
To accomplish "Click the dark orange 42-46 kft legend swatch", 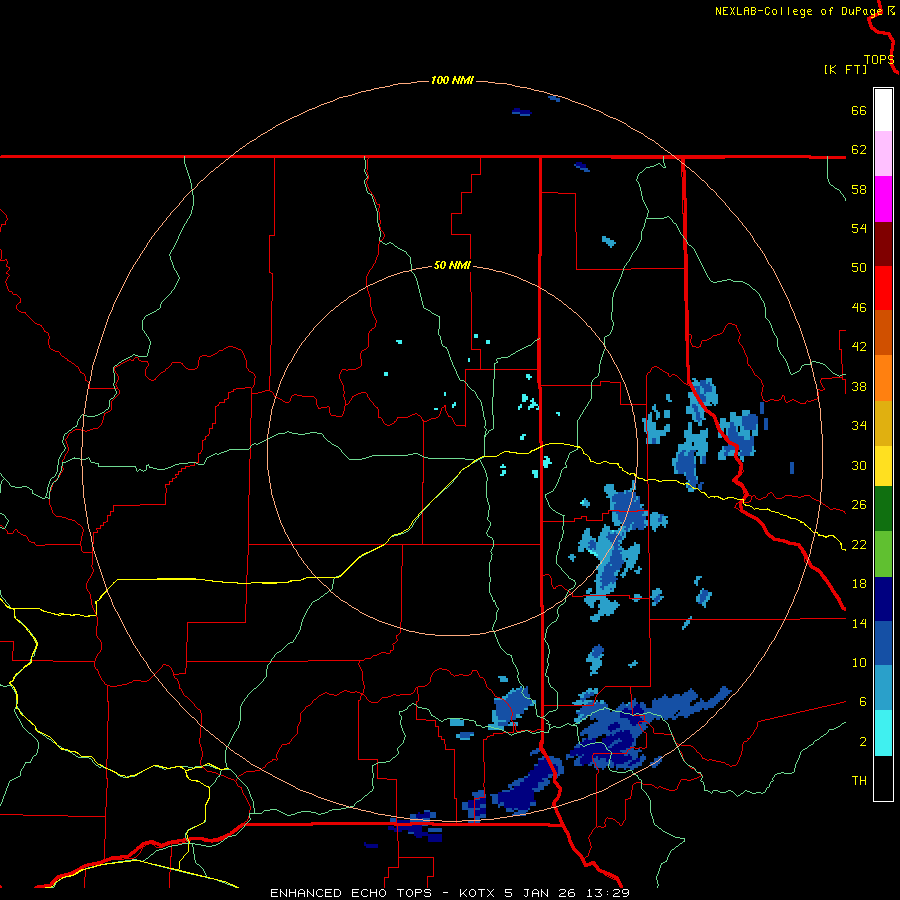I will pos(883,332).
